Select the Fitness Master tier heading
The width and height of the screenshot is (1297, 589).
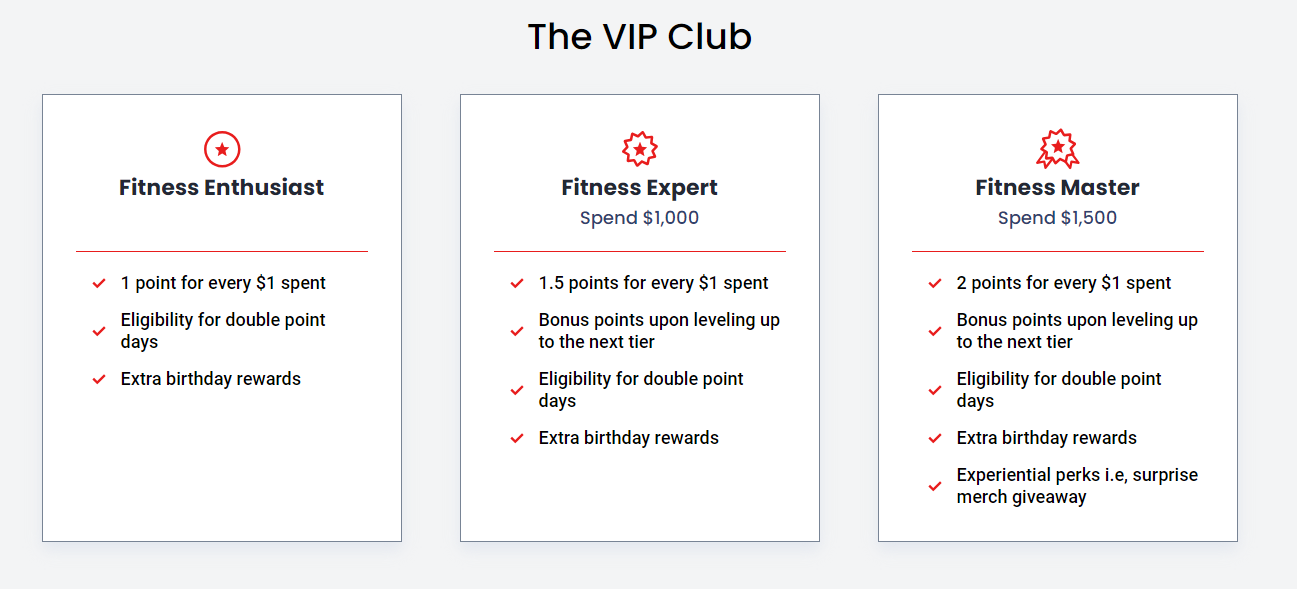click(1058, 187)
